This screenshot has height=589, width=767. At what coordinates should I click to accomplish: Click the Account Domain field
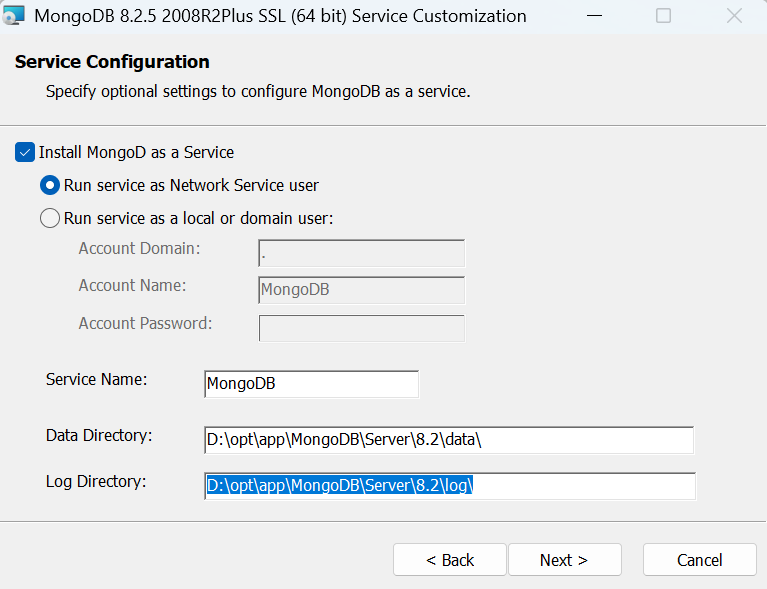[x=361, y=253]
